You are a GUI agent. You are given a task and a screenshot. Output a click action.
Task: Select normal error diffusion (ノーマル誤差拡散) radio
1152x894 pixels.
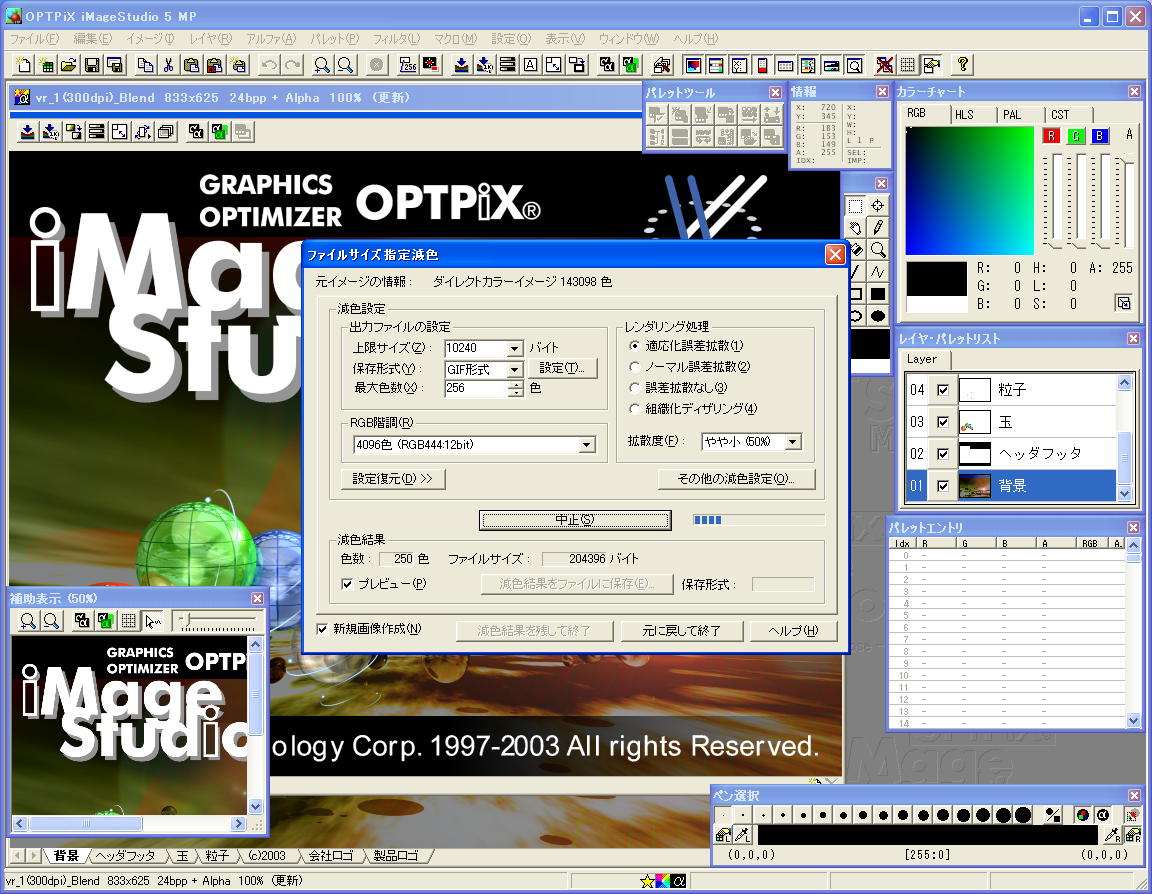[x=635, y=367]
